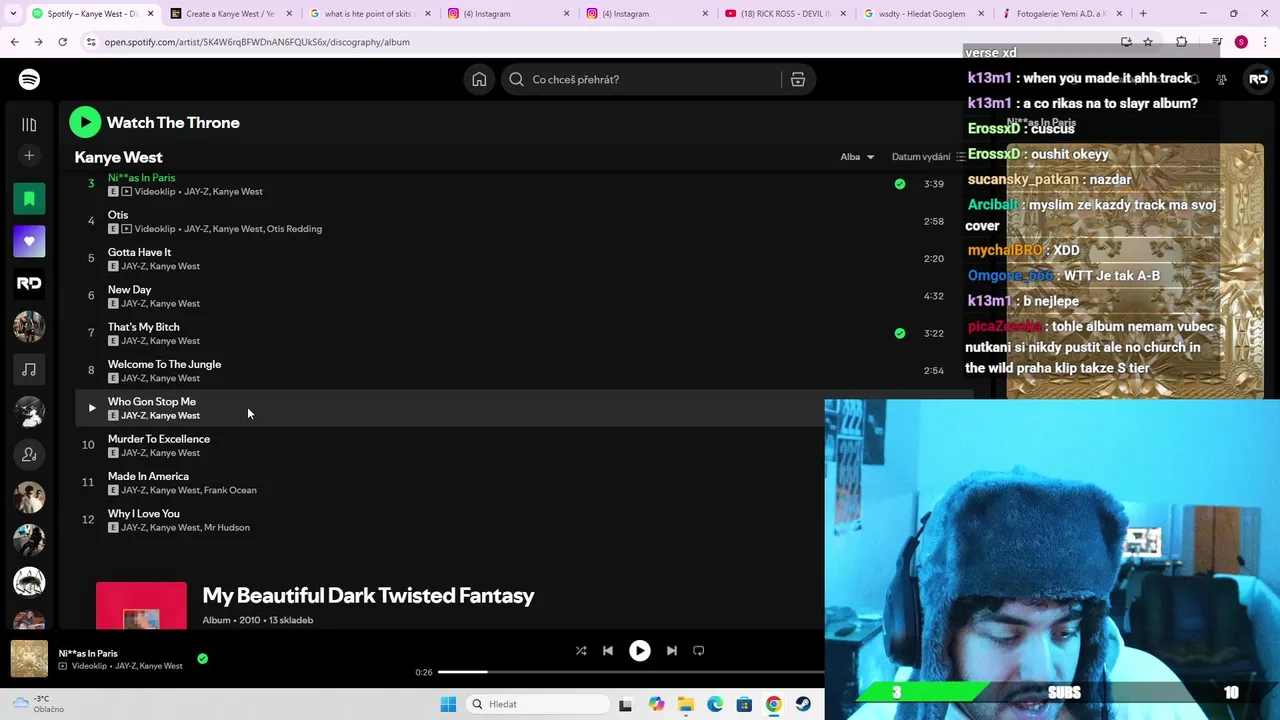
Task: Select Made In America track
Action: [x=148, y=476]
